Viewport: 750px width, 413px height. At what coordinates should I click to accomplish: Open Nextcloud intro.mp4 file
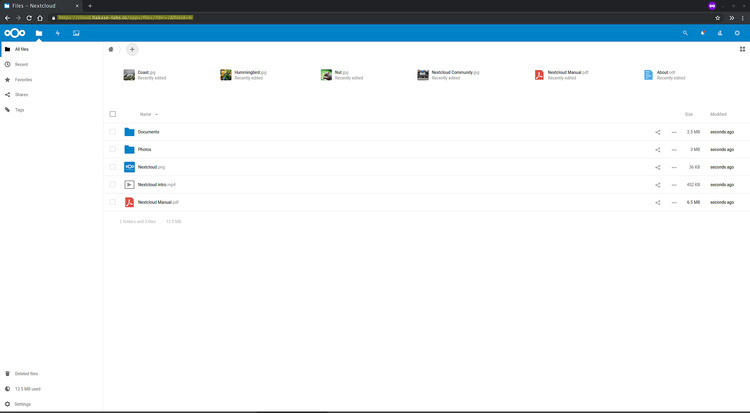(x=157, y=185)
